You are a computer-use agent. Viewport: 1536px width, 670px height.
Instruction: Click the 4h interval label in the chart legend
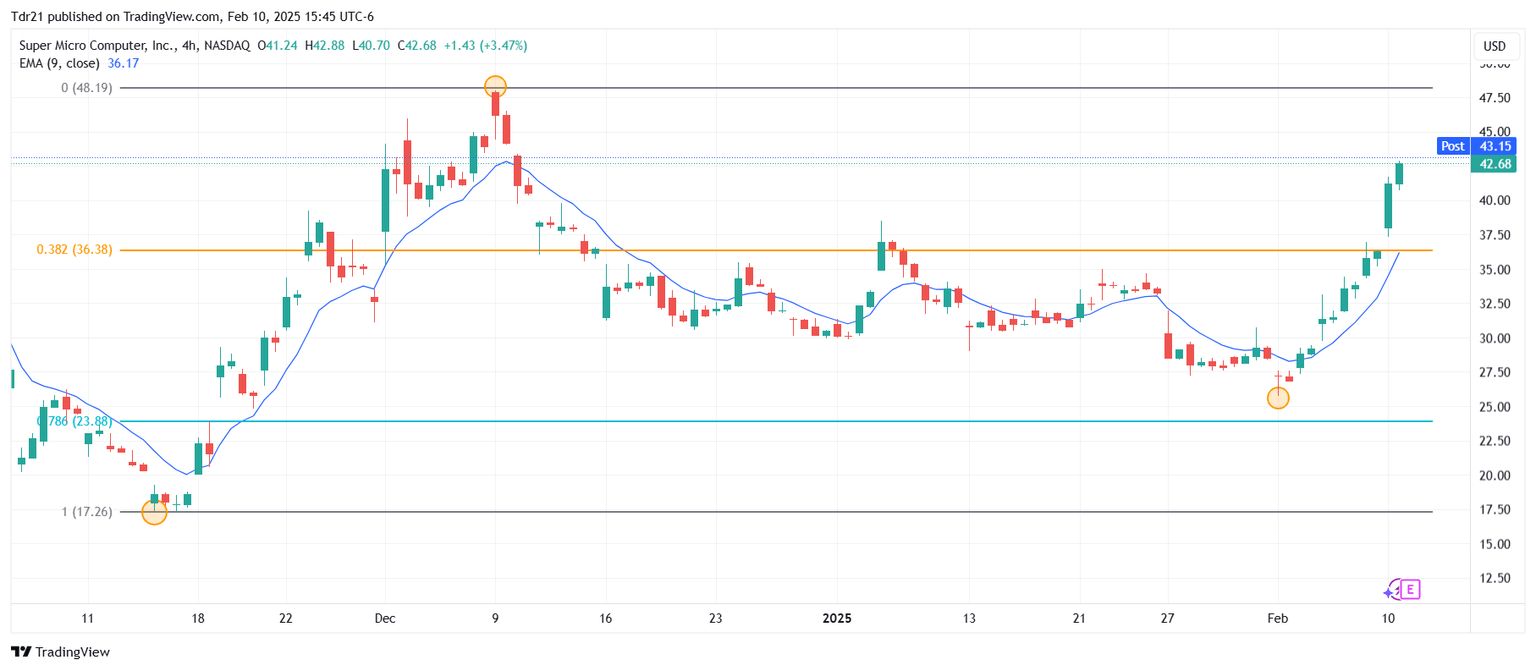[x=188, y=46]
